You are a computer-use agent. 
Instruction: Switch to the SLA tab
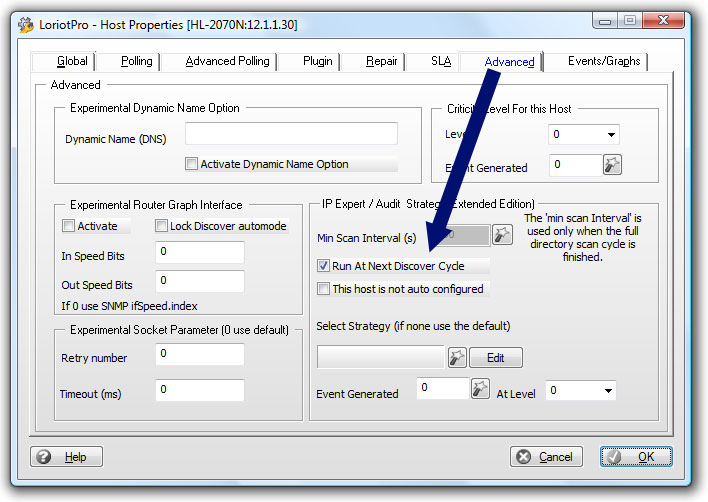(x=433, y=61)
